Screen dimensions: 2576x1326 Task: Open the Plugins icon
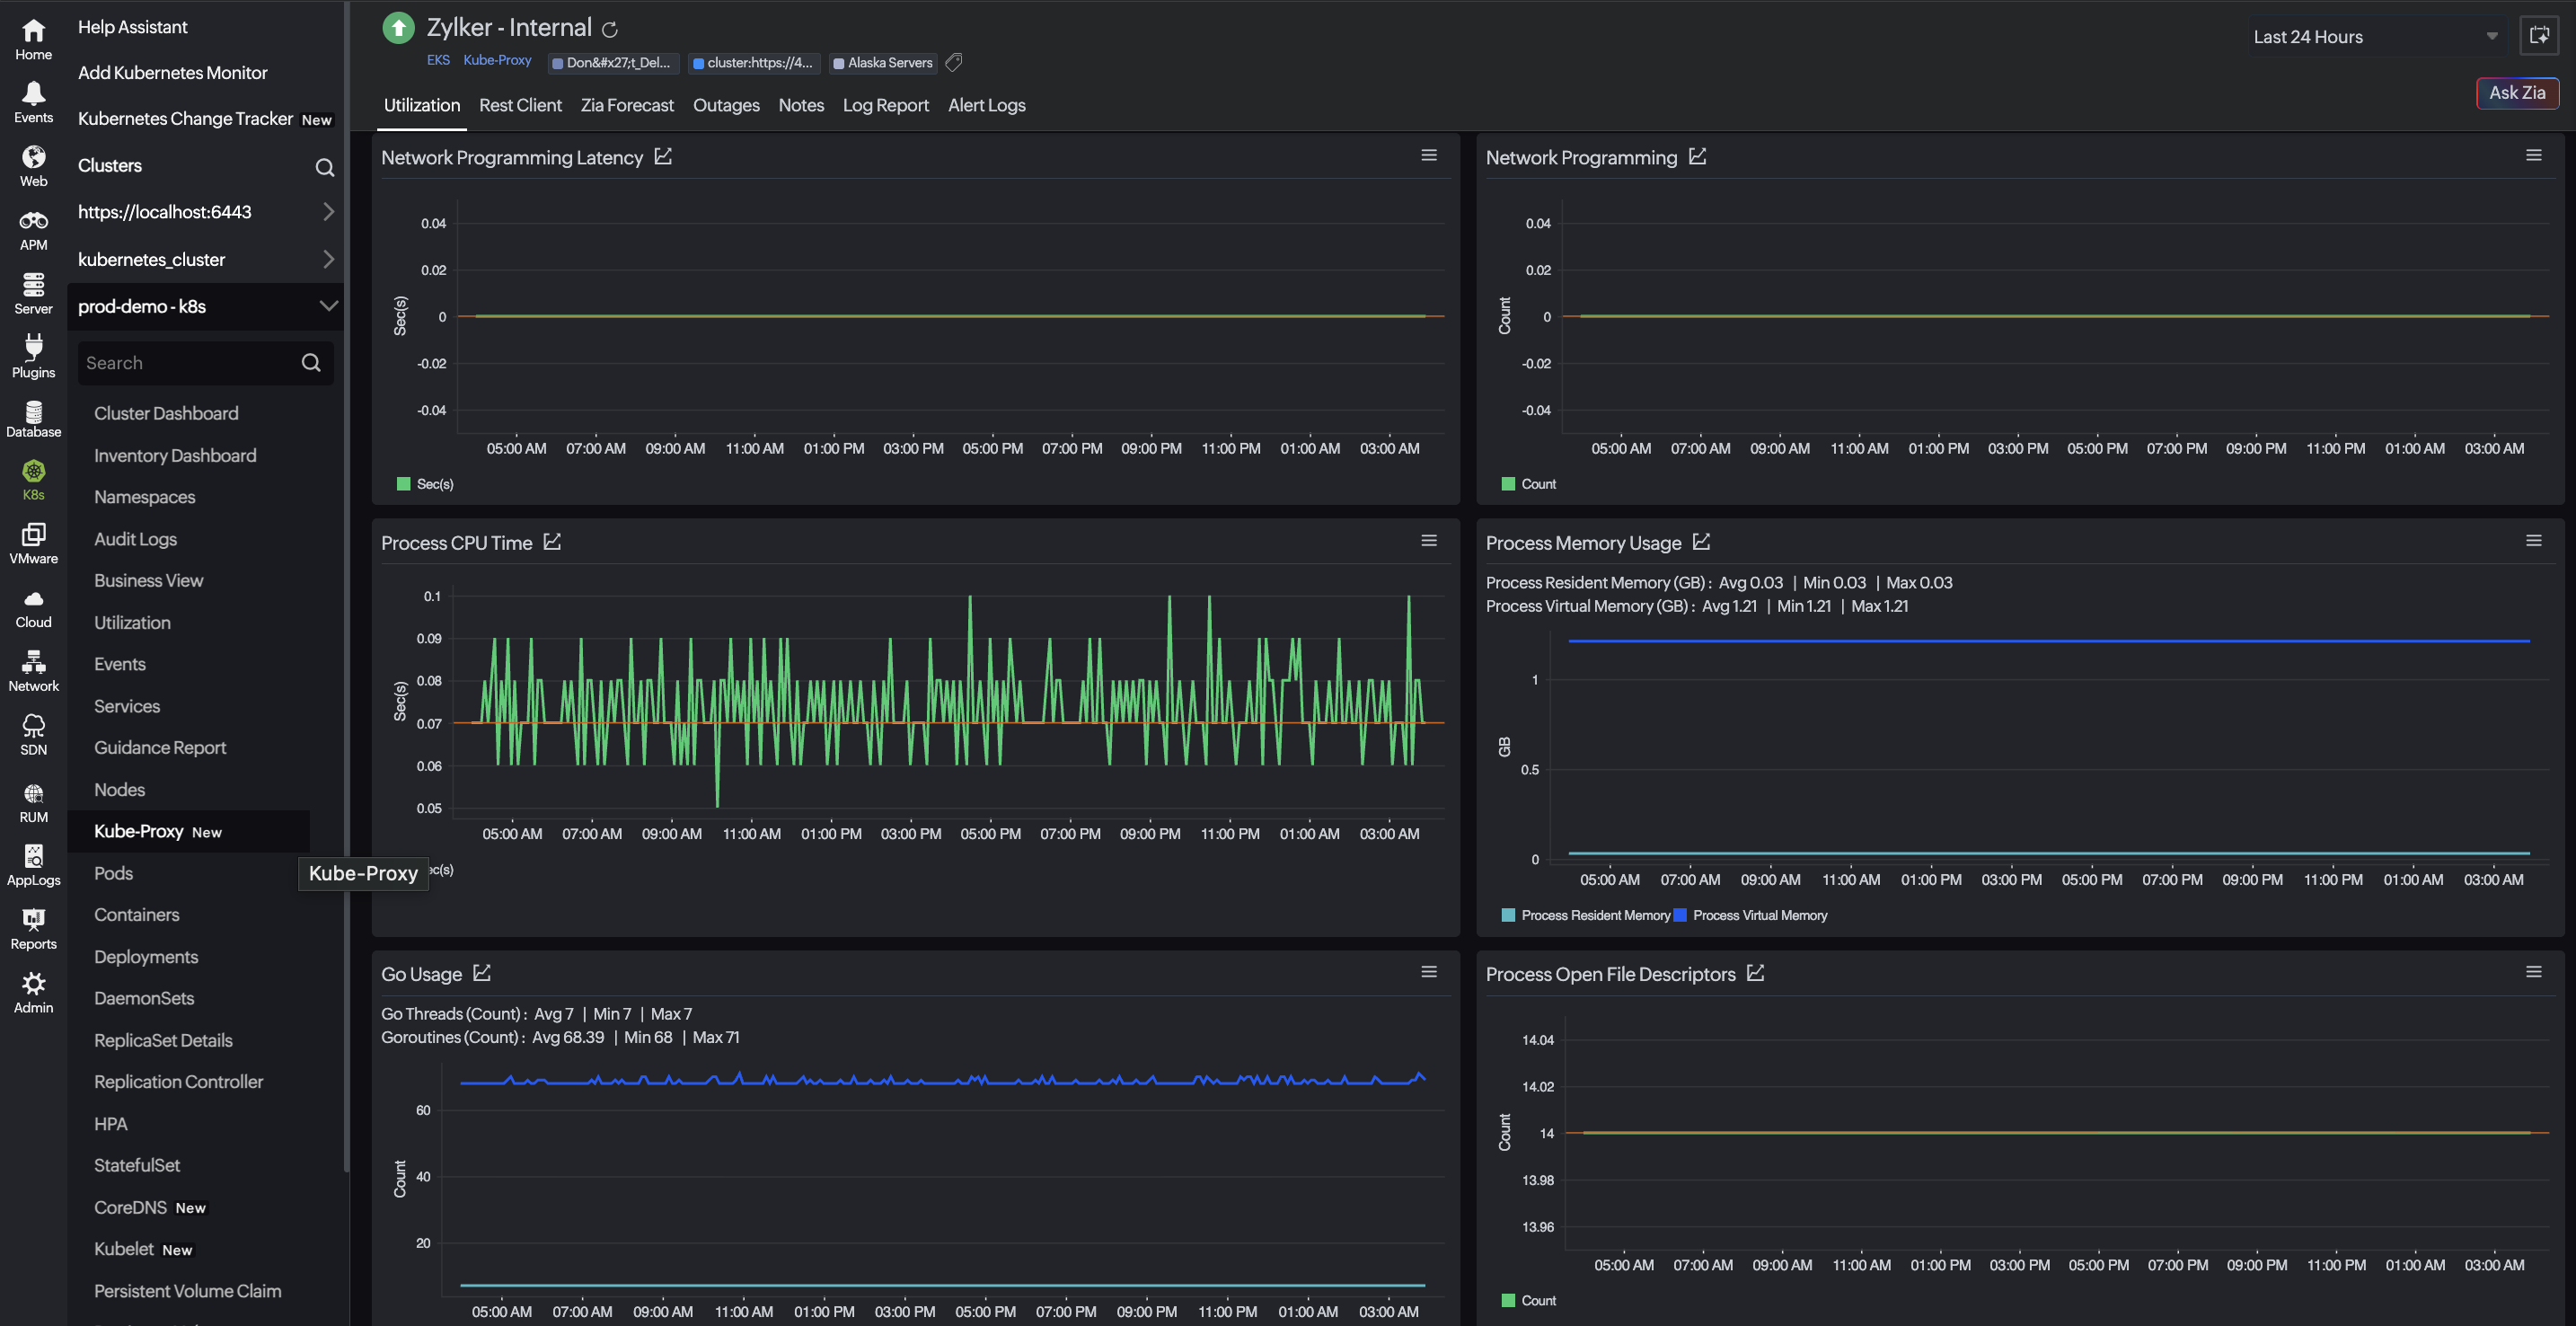33,347
